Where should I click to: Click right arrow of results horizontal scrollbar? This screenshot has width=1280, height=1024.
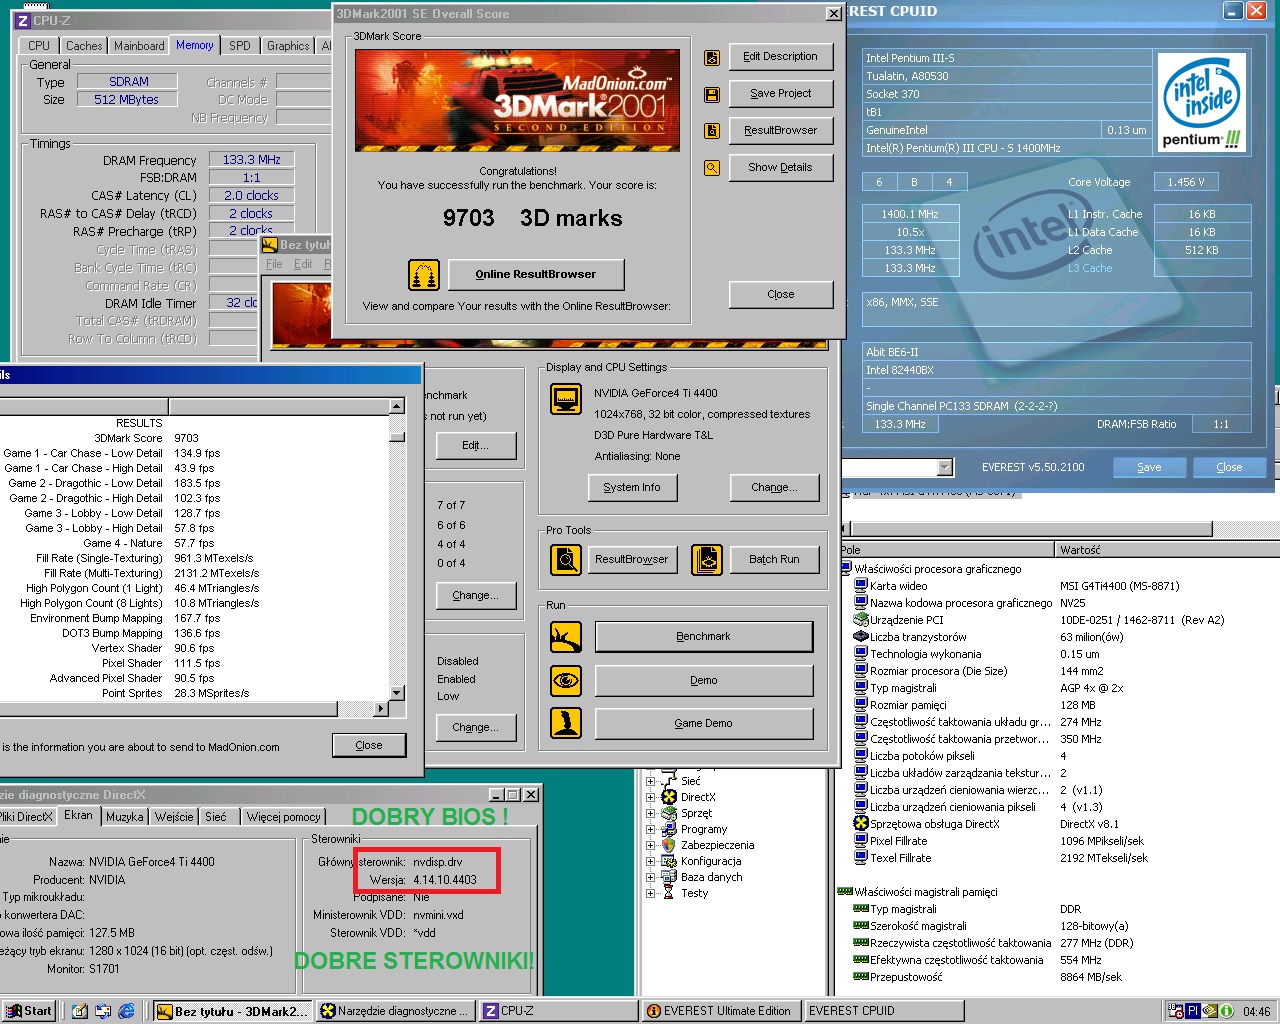[381, 709]
